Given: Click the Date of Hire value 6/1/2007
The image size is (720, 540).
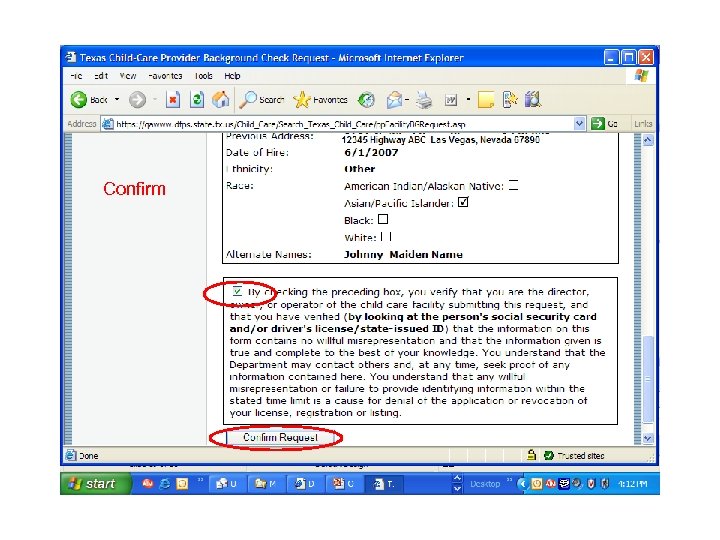Looking at the screenshot, I should tap(371, 152).
